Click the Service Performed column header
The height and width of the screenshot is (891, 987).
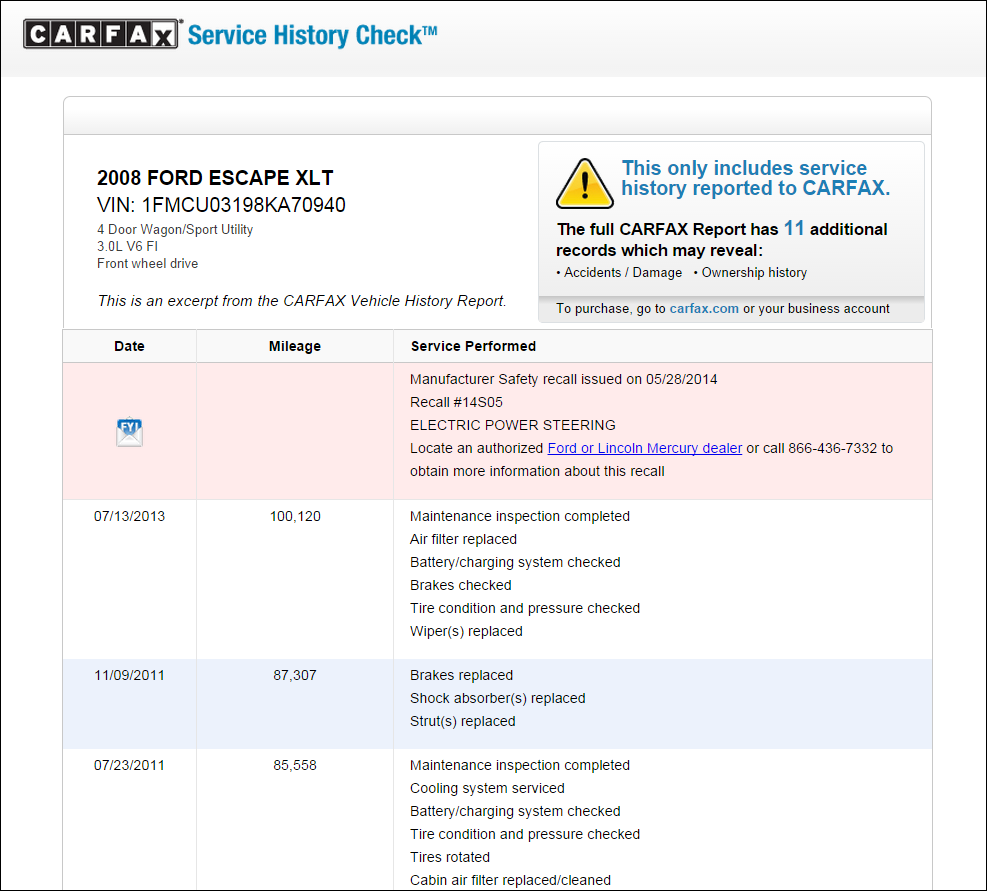click(x=472, y=345)
